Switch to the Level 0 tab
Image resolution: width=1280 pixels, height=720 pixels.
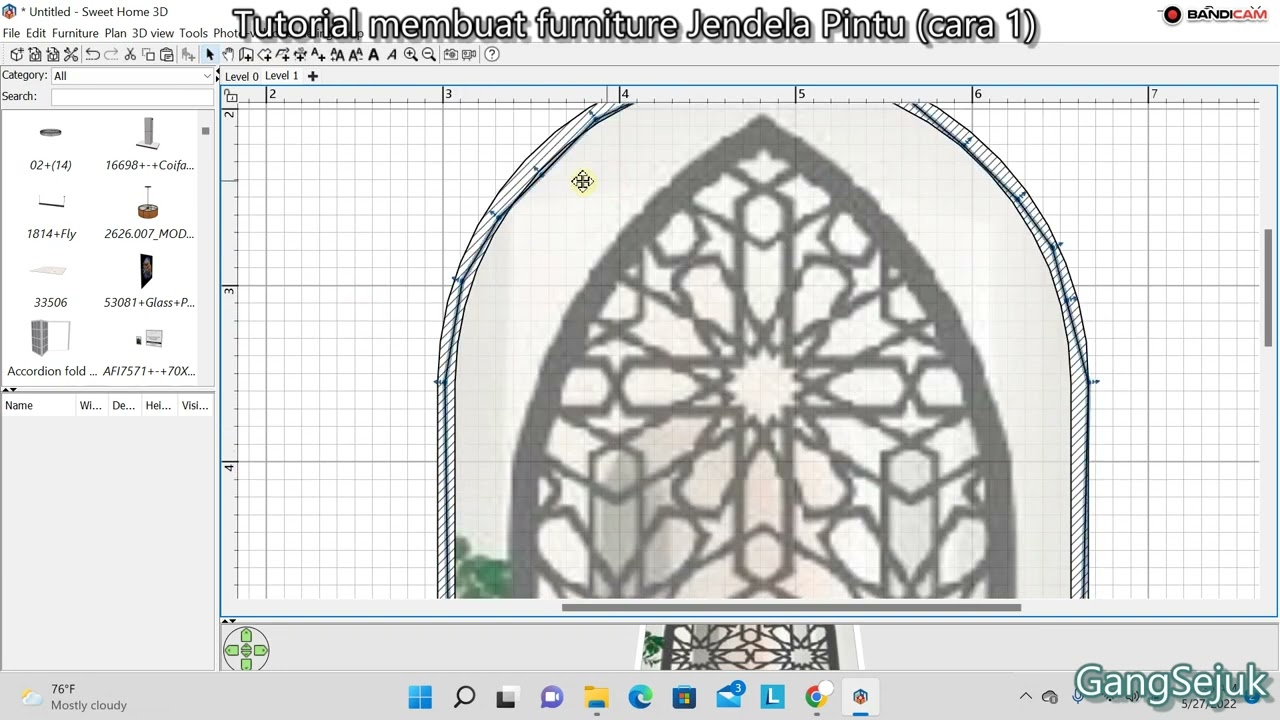click(x=242, y=76)
